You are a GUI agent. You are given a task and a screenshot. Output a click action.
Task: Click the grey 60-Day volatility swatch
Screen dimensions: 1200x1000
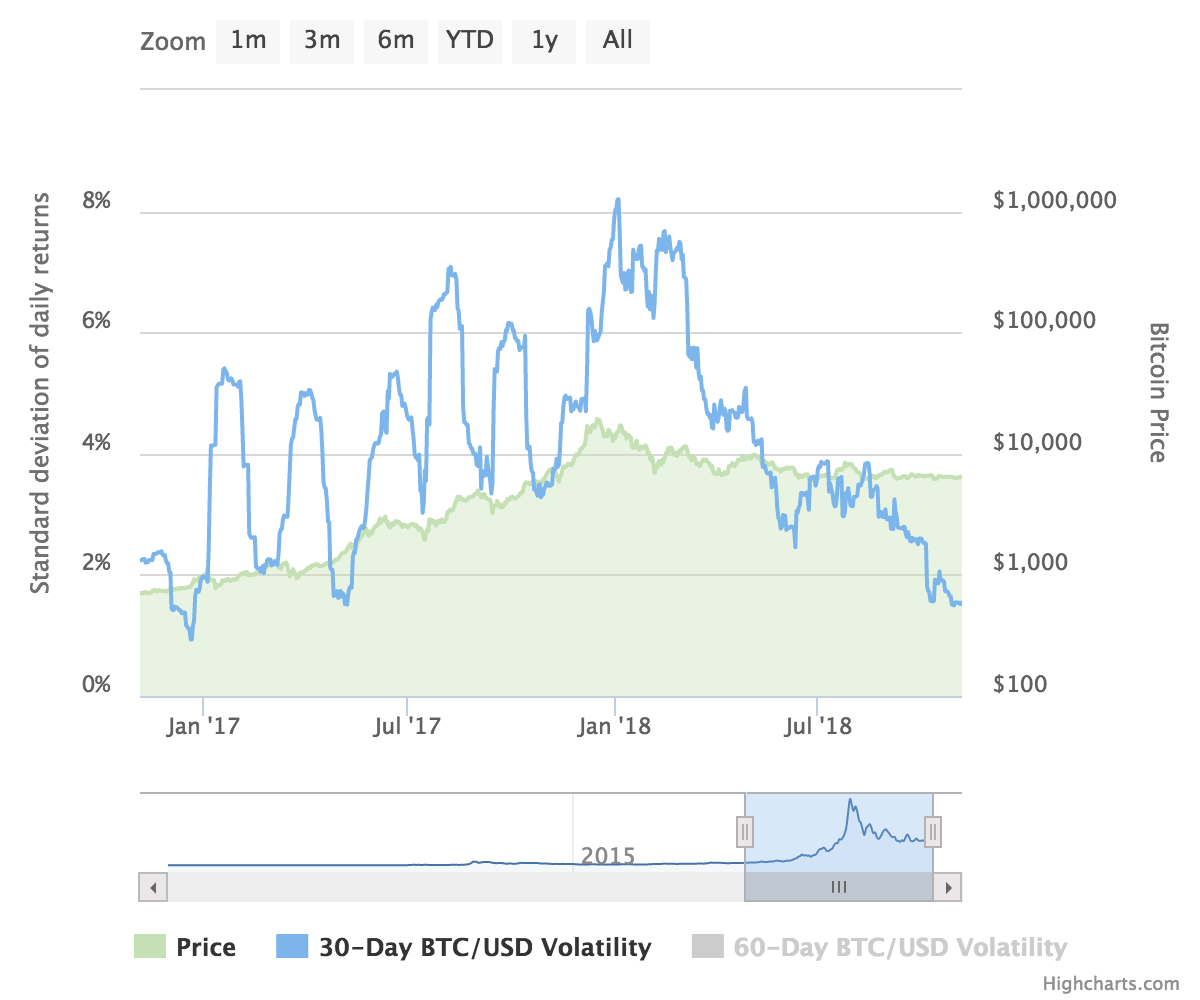click(x=707, y=947)
